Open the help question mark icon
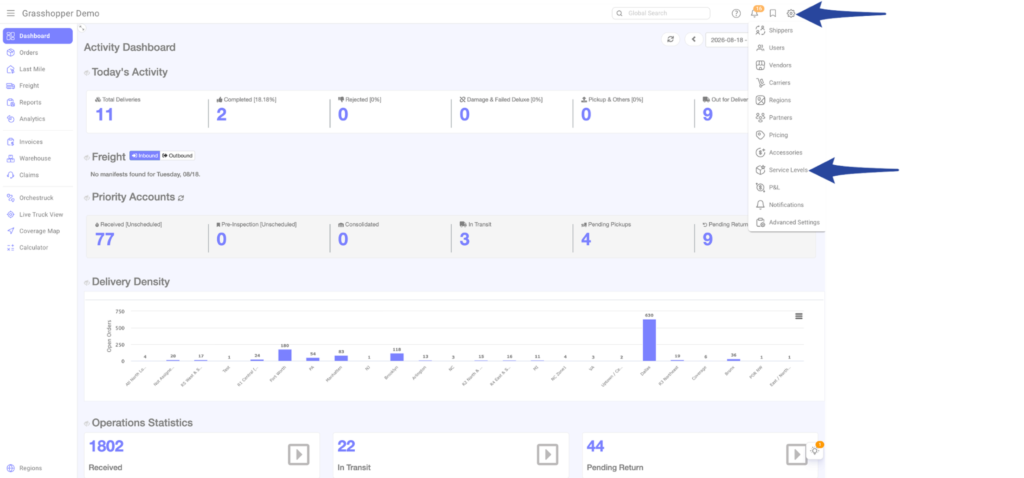Viewport: 1024px width, 478px height. coord(736,13)
